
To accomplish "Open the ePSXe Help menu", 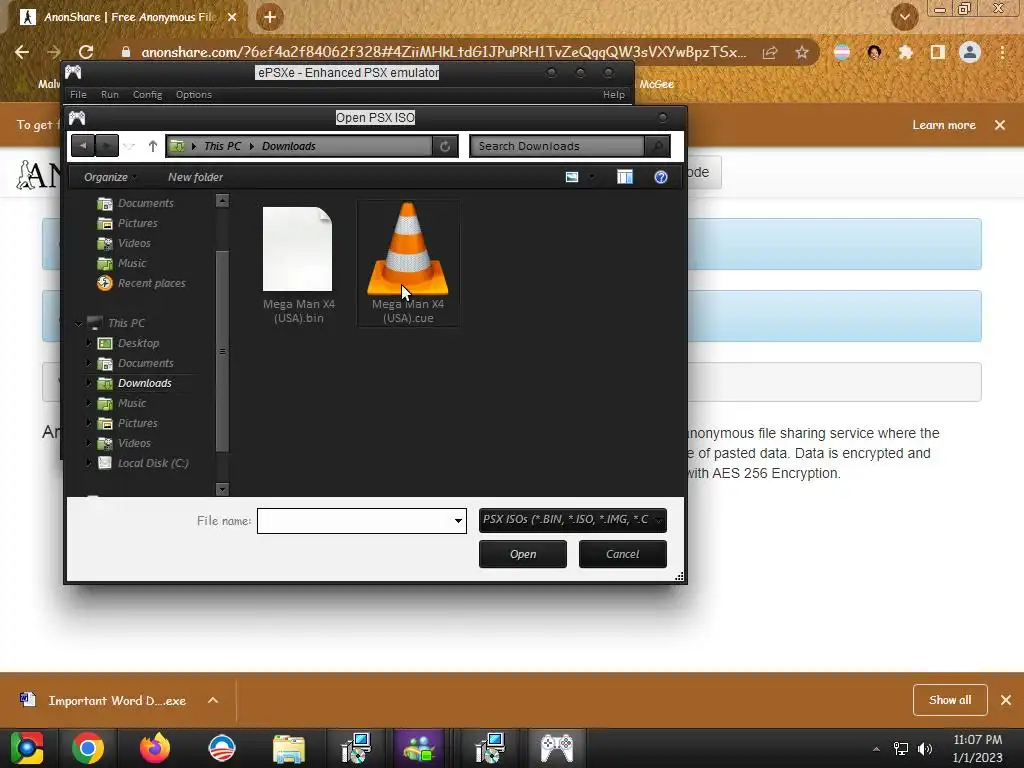I will click(613, 95).
